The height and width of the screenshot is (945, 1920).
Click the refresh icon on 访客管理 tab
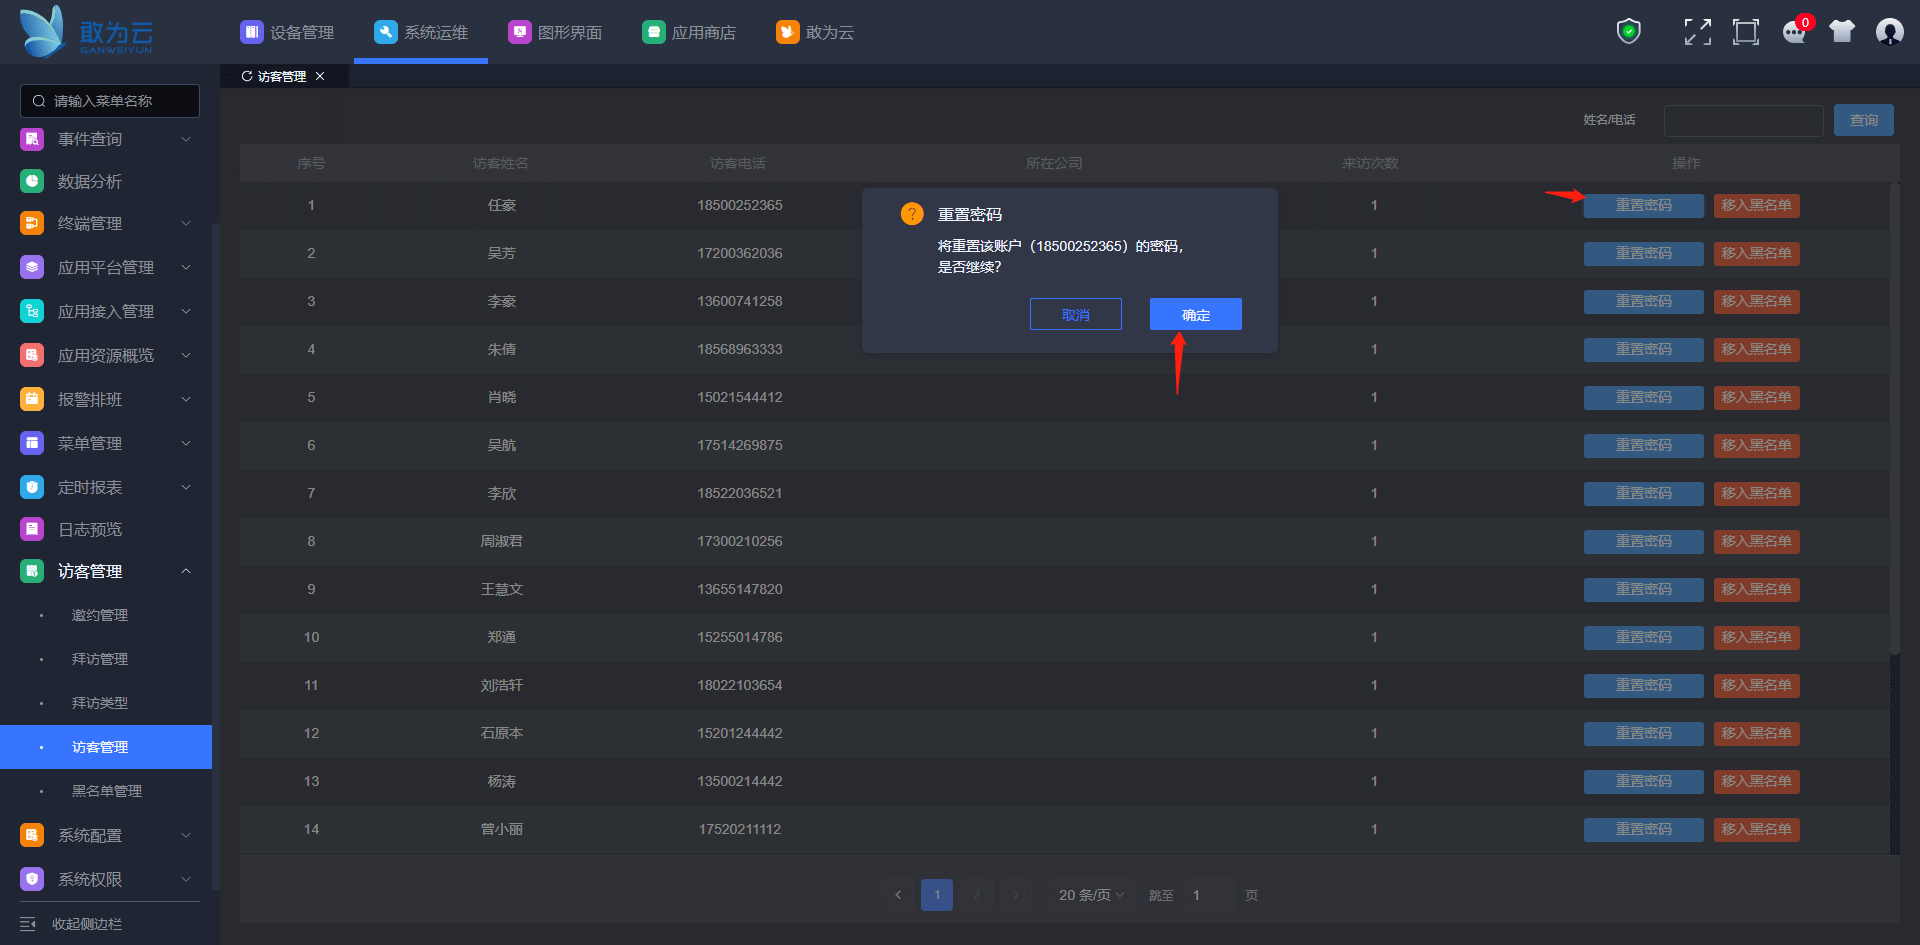pos(247,76)
